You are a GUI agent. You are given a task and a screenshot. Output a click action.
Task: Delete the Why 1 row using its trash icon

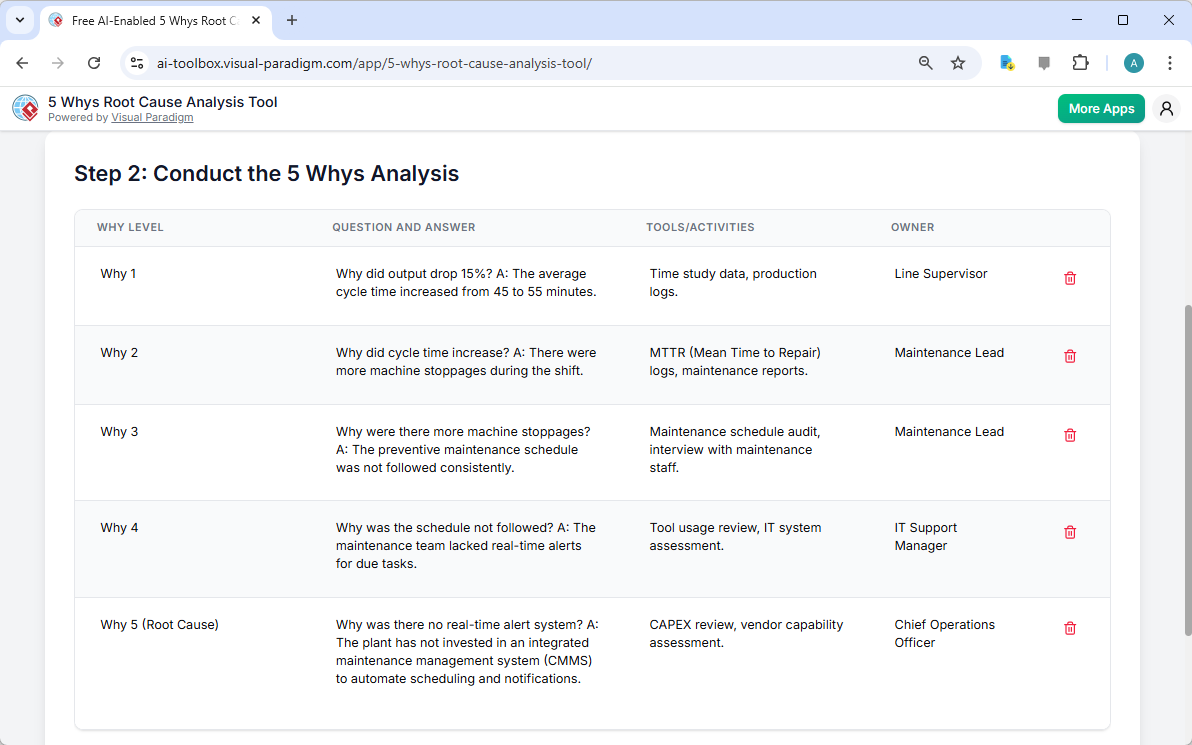[x=1069, y=278]
